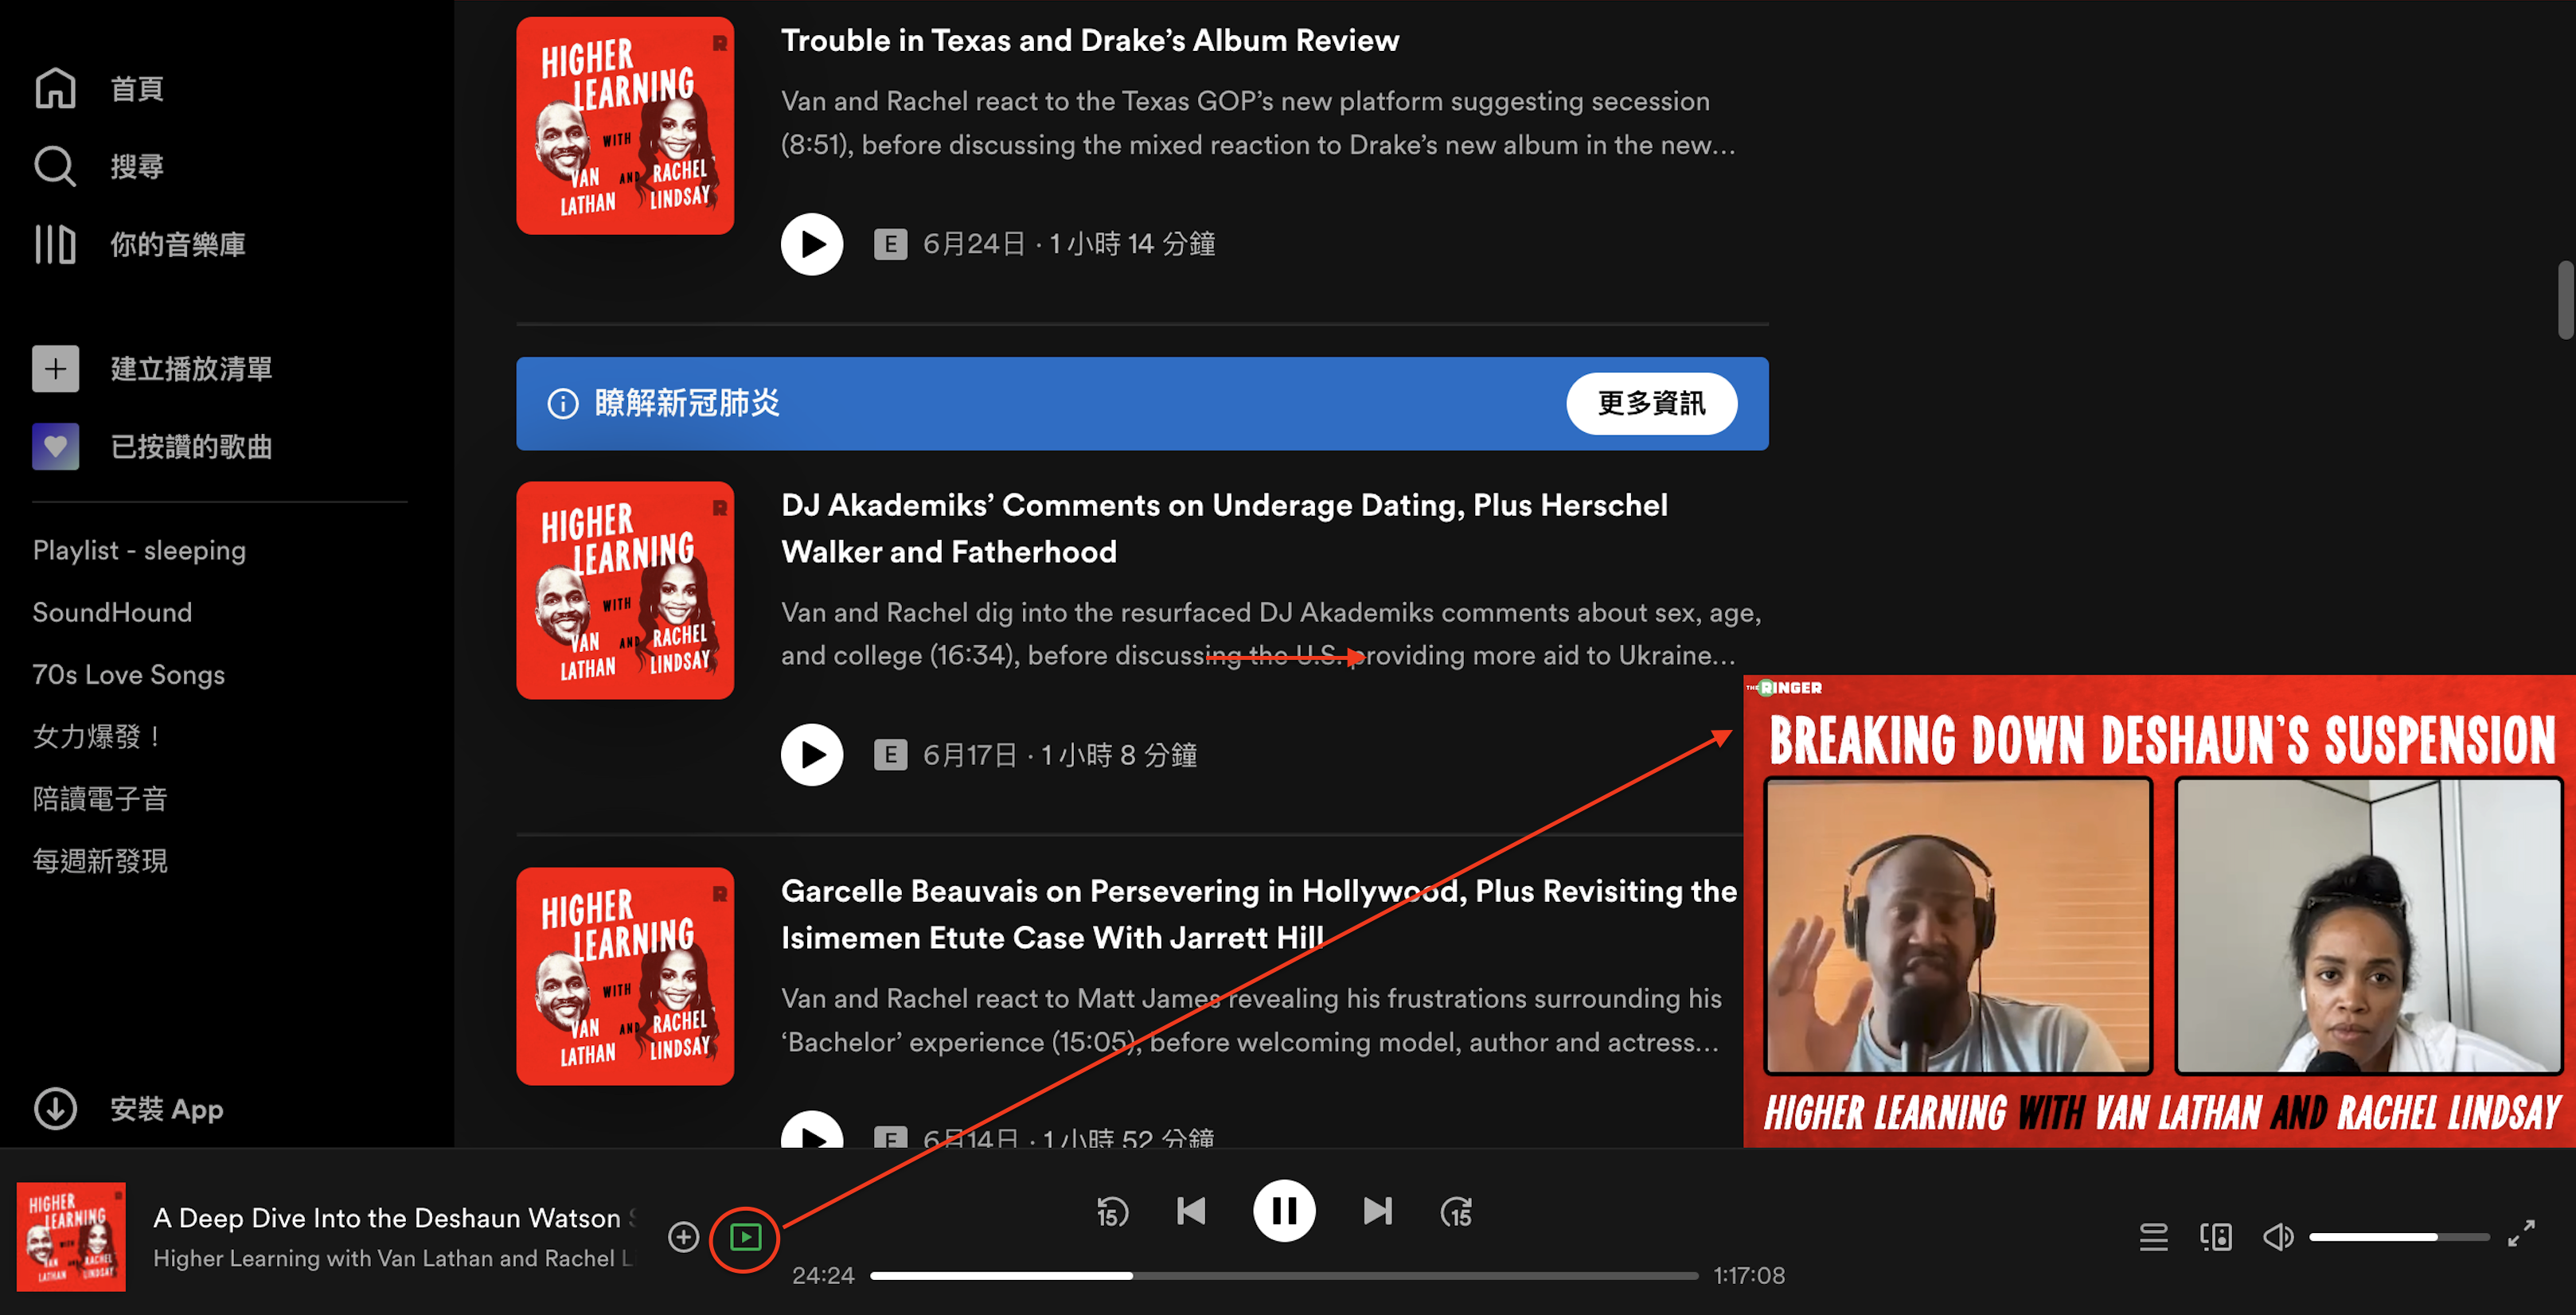Open the play queue
The height and width of the screenshot is (1315, 2576).
click(x=2153, y=1237)
